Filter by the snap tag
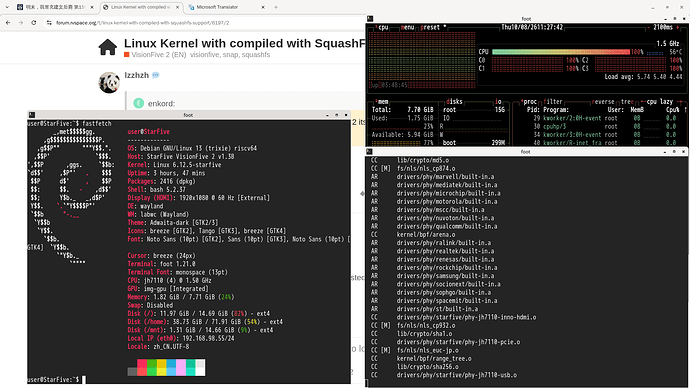This screenshot has height=388, width=690. point(230,55)
